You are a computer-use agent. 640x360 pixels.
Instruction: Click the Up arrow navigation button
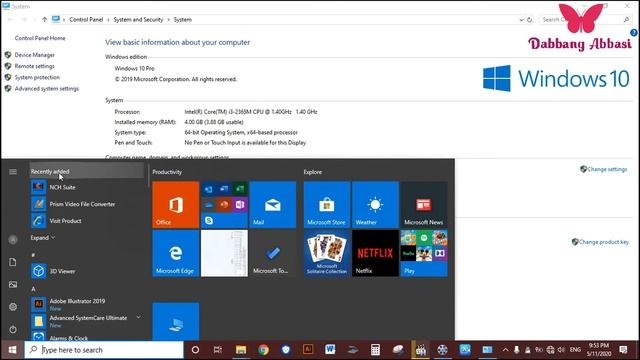[44, 20]
